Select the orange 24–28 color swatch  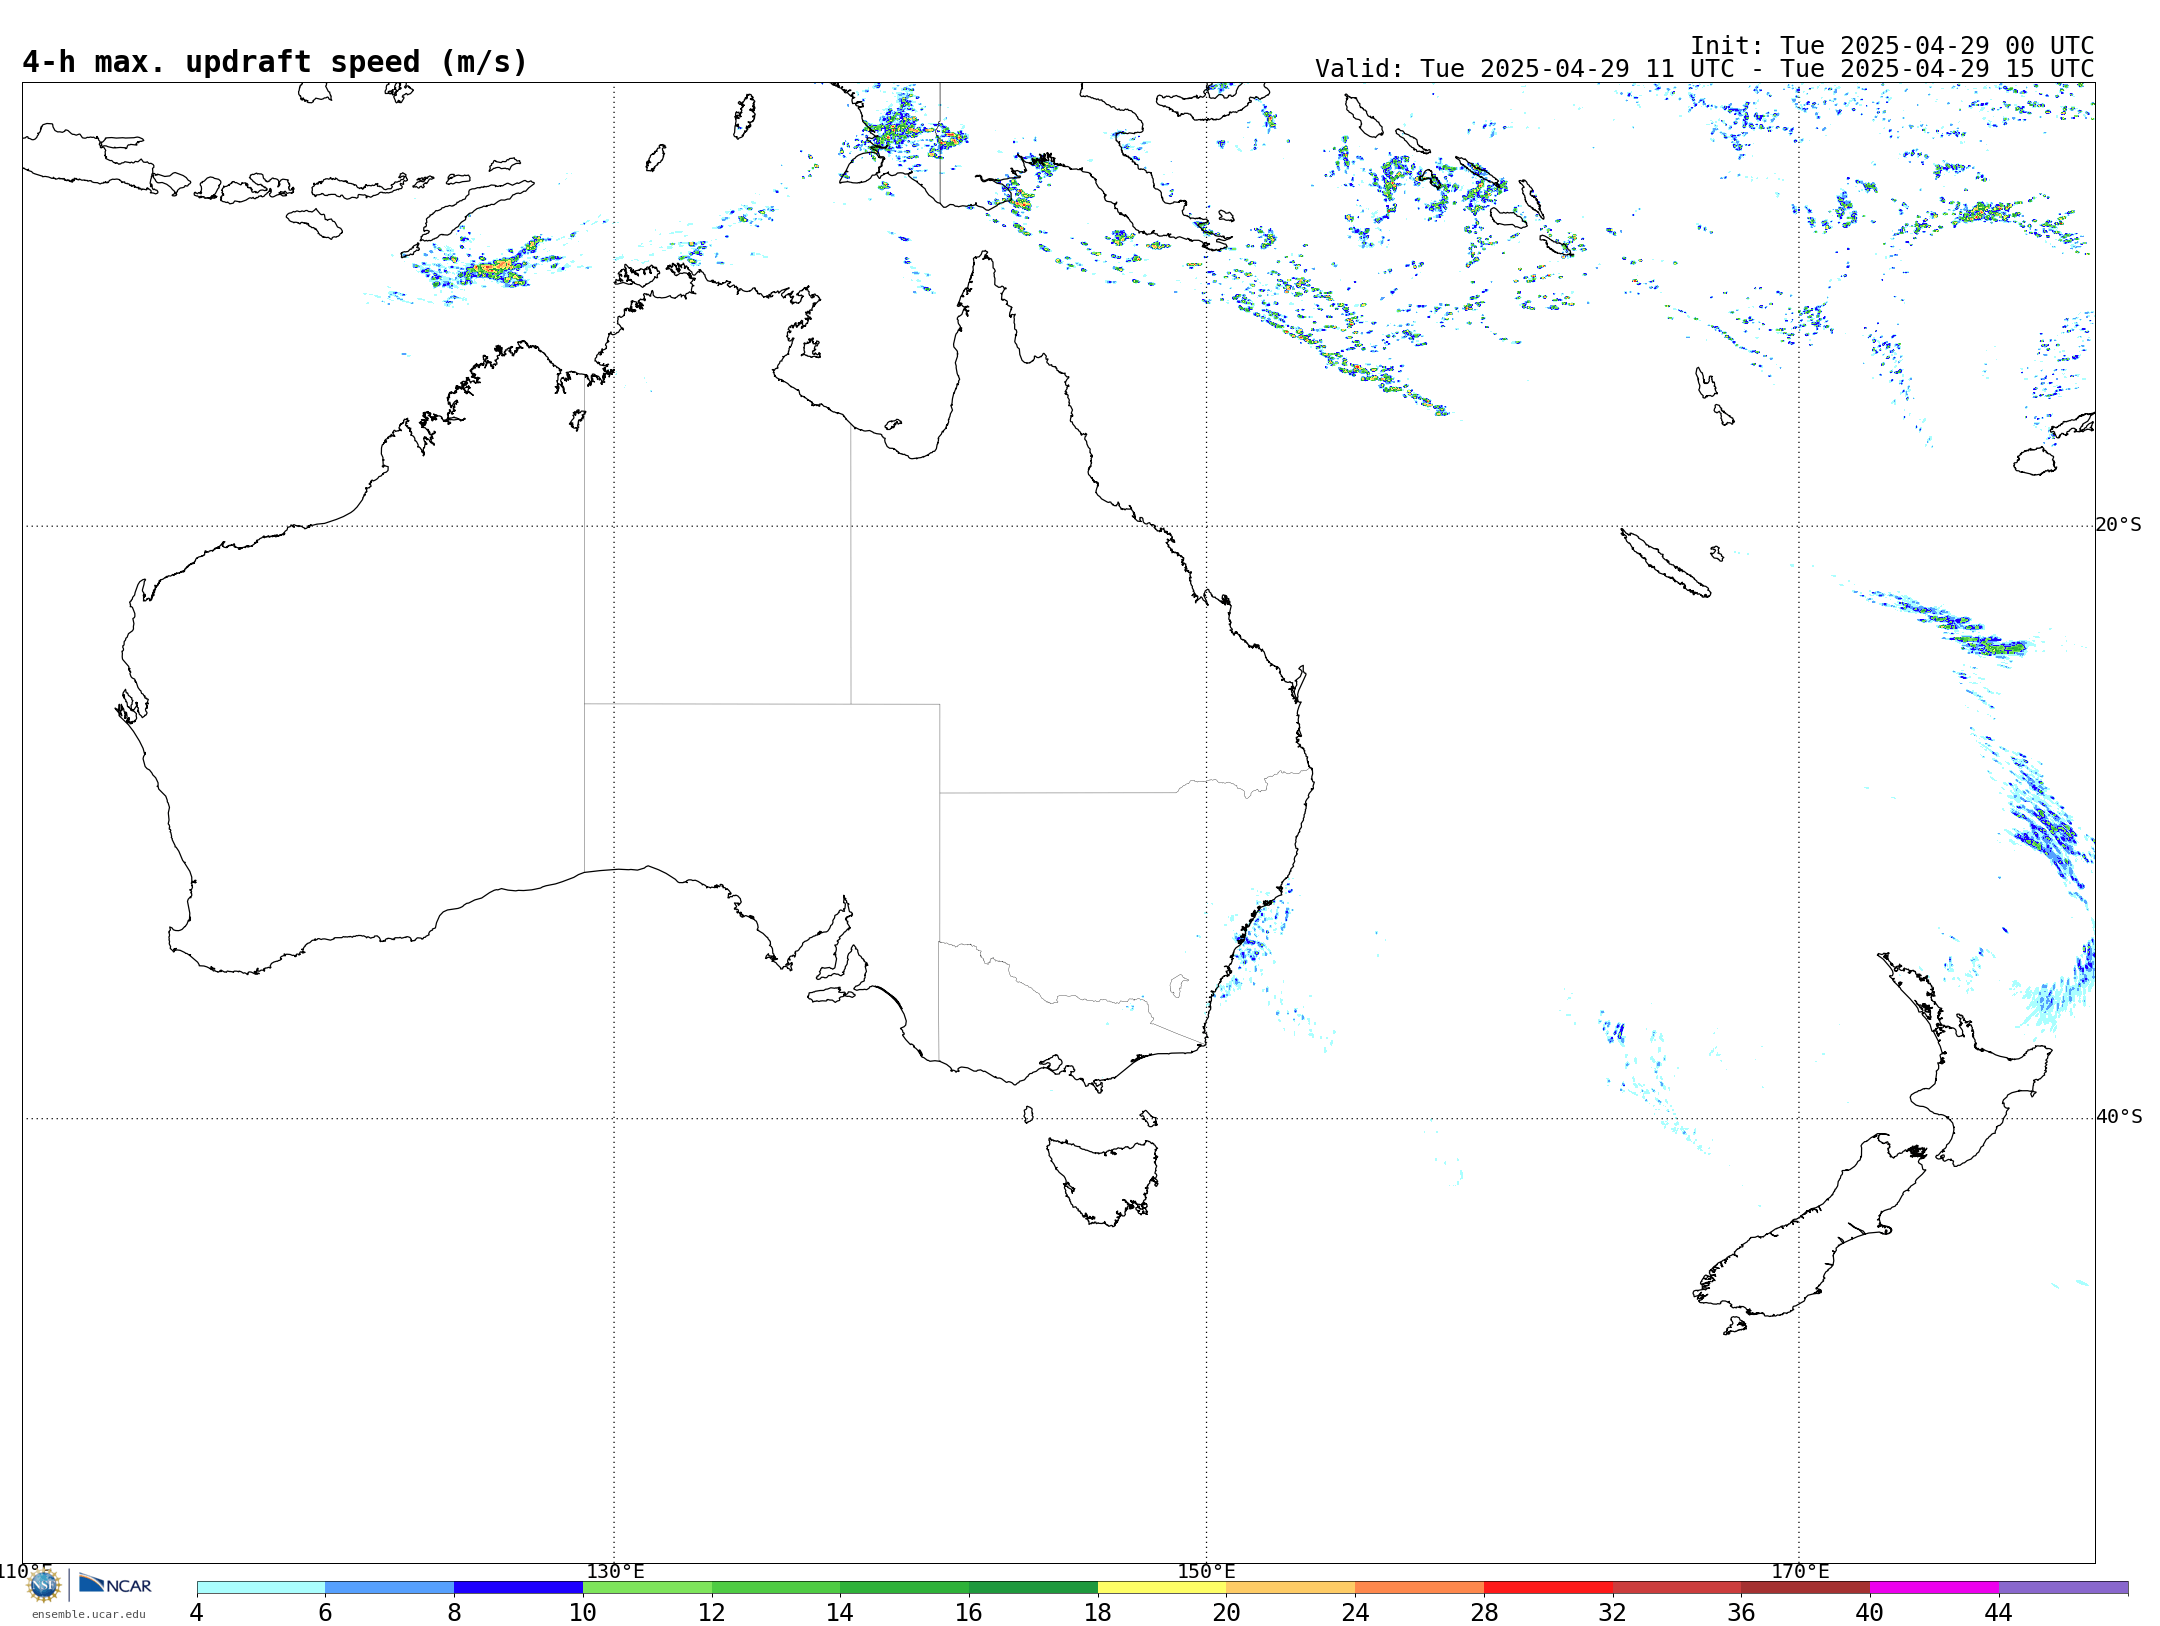1419,1587
